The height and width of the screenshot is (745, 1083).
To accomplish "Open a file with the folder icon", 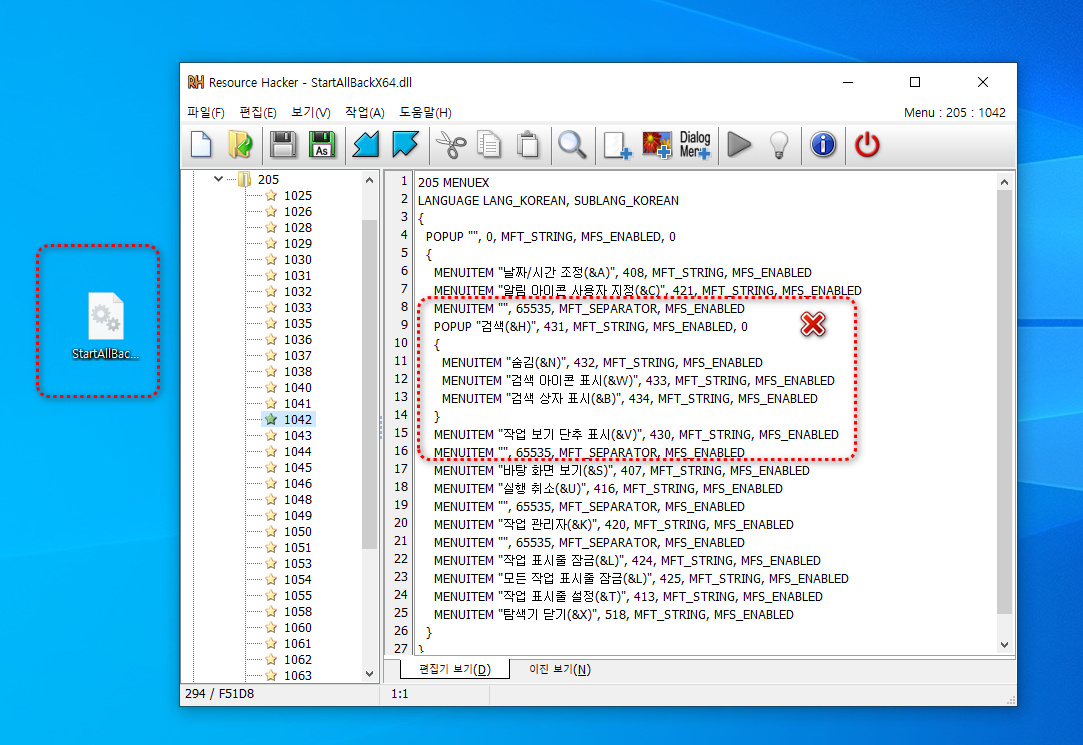I will click(x=240, y=145).
